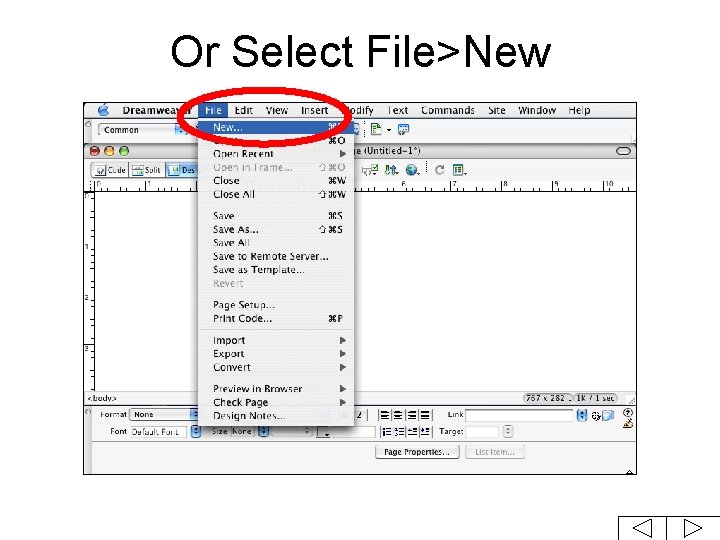The image size is (720, 540).
Task: Switch to Code view
Action: click(110, 170)
